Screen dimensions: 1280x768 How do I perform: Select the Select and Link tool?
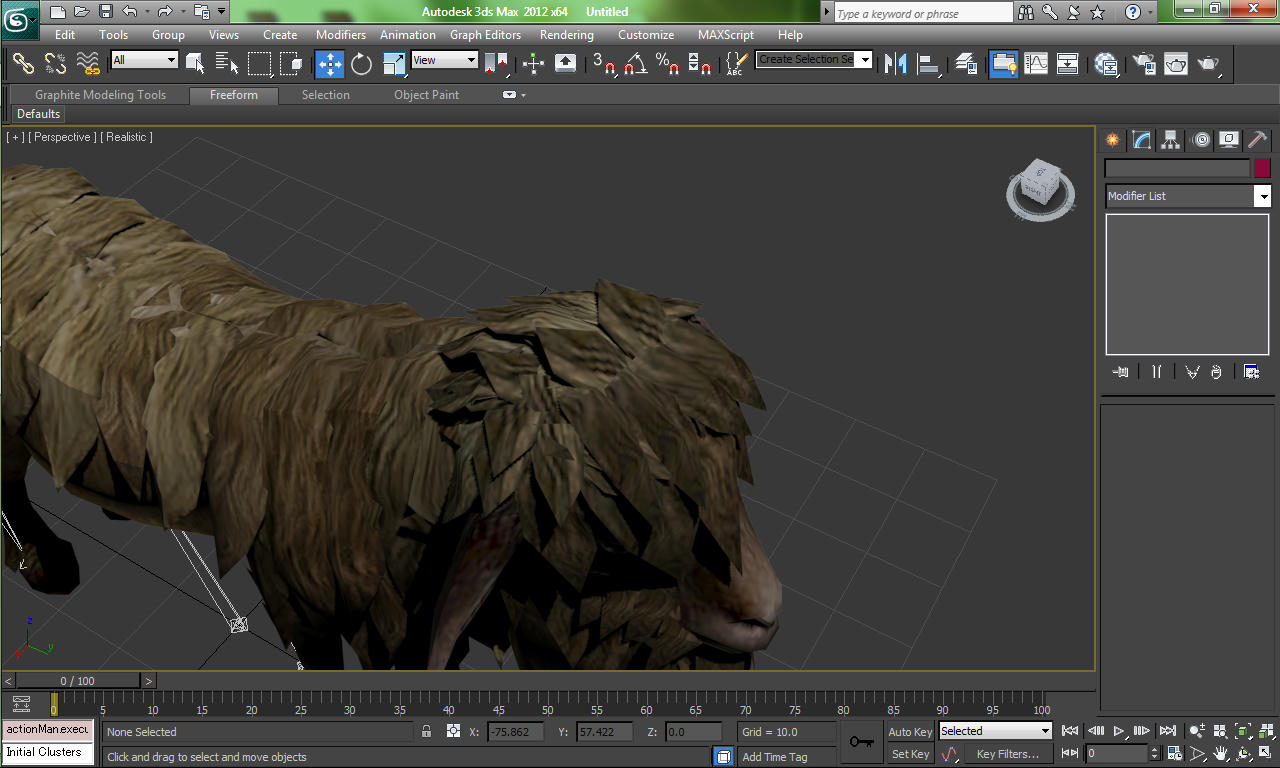(23, 63)
